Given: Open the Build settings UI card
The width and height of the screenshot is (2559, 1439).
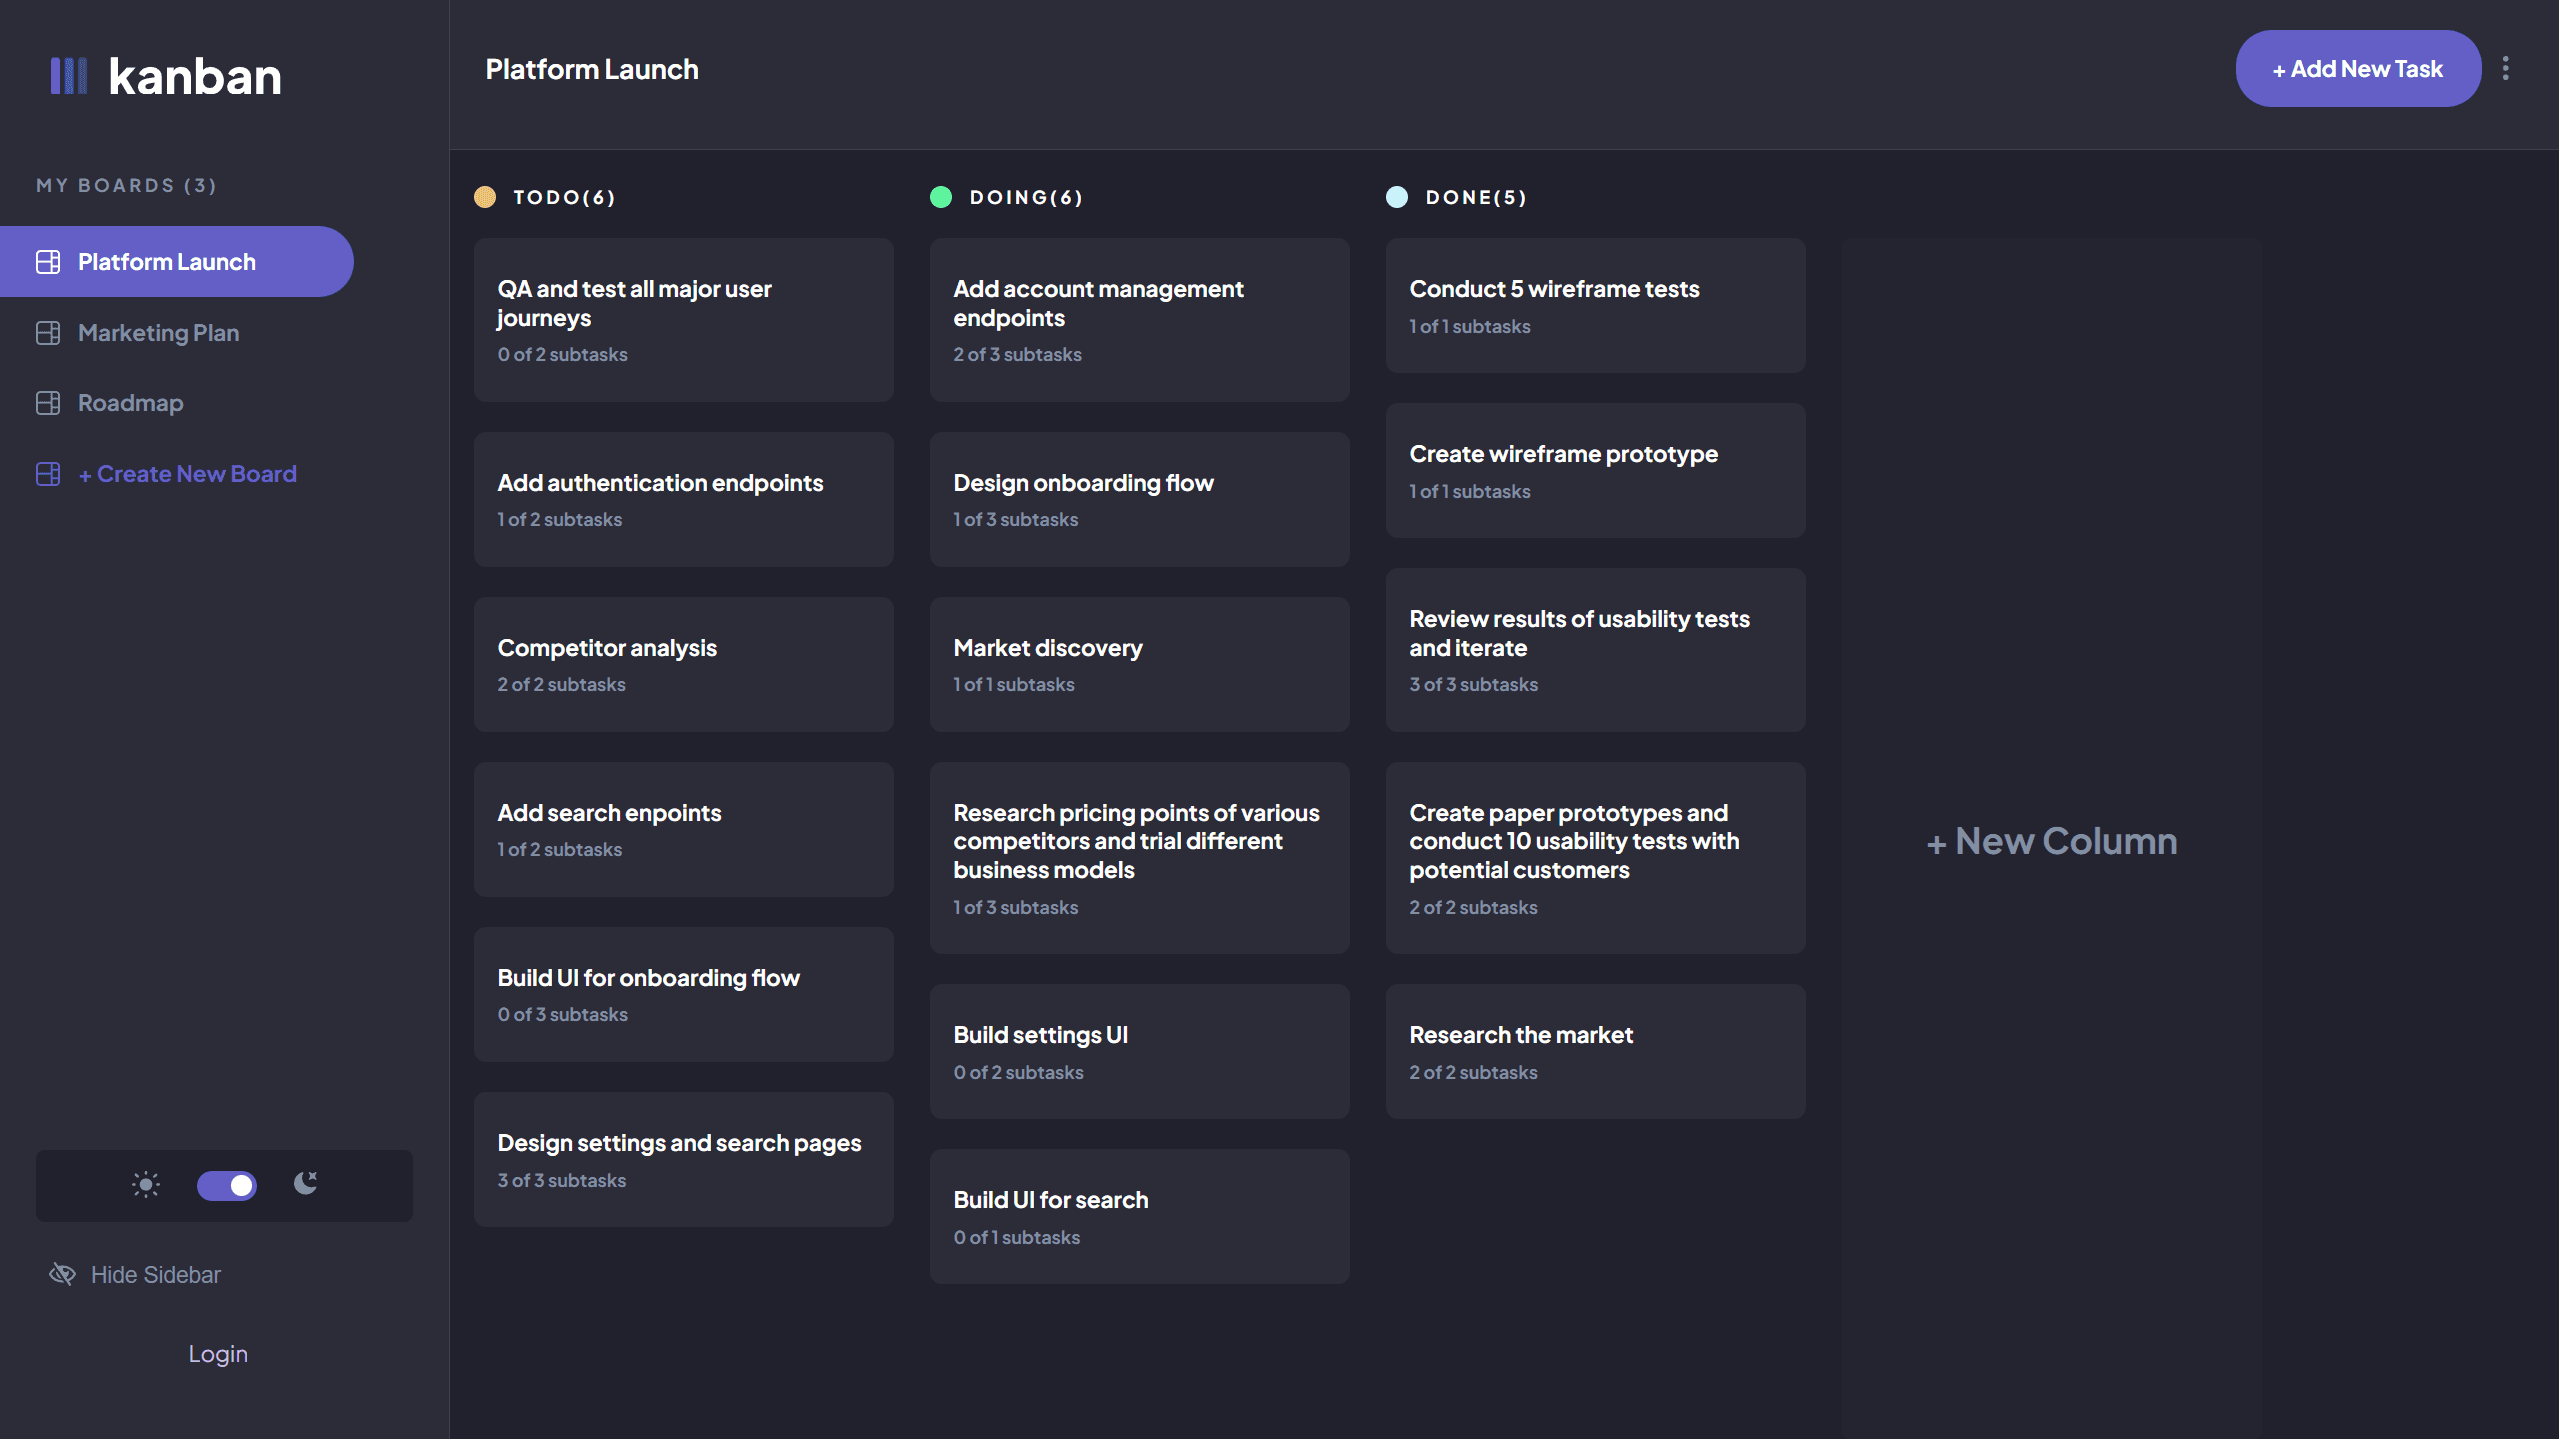Looking at the screenshot, I should [1140, 1052].
